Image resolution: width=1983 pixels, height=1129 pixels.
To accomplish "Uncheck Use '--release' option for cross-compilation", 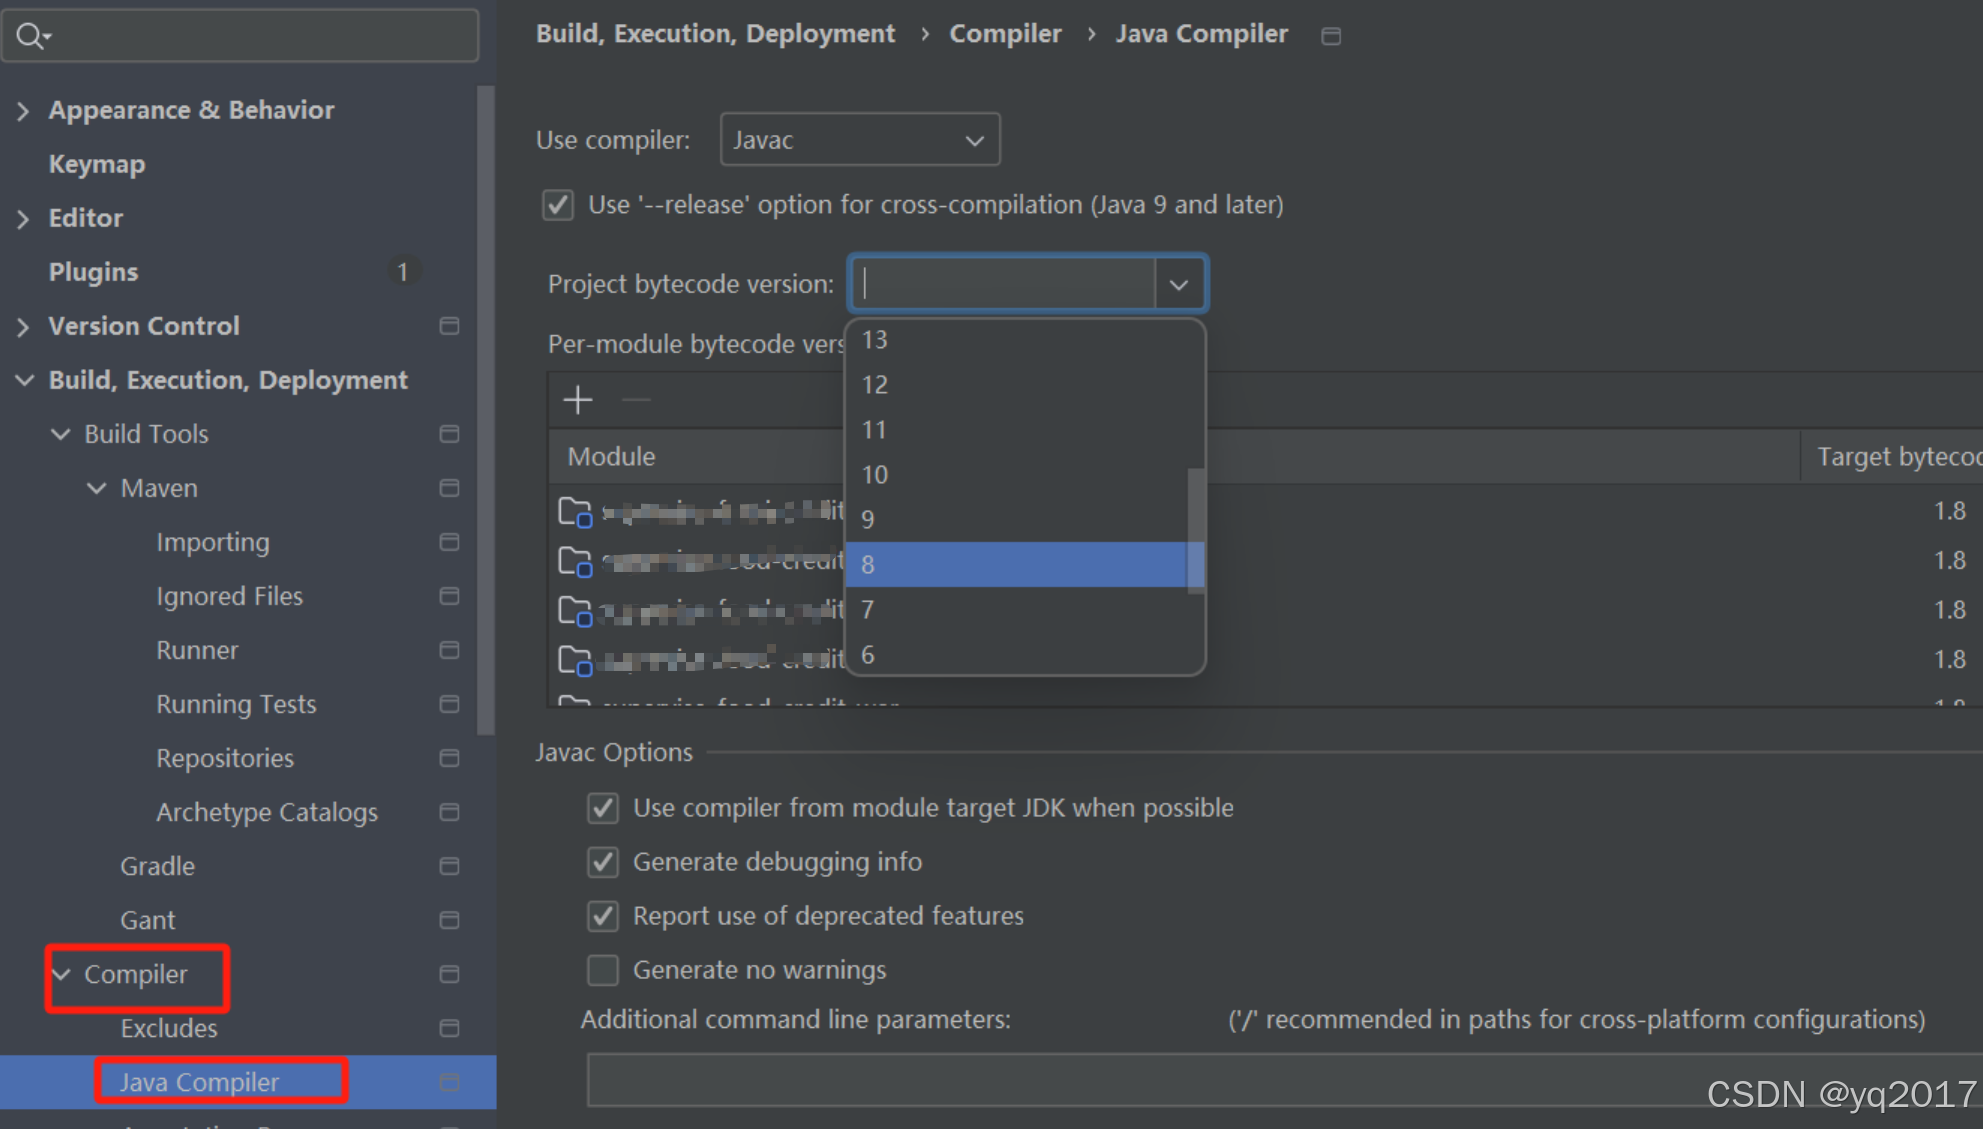I will (558, 205).
